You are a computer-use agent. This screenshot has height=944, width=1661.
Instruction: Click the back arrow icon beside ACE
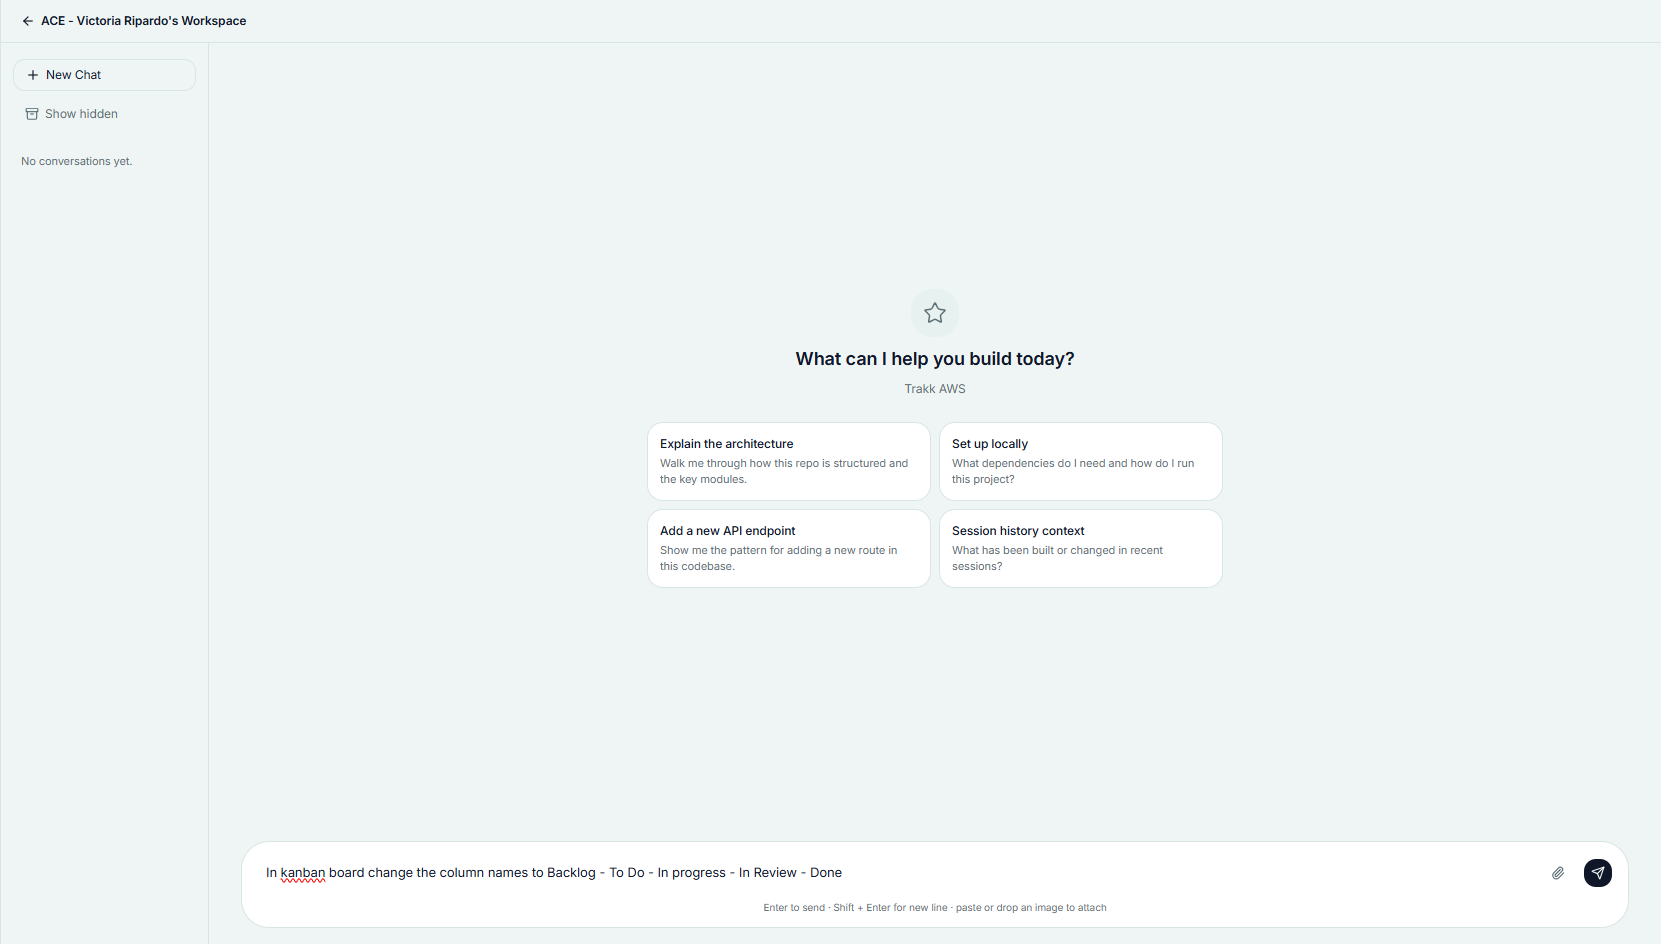pyautogui.click(x=28, y=21)
